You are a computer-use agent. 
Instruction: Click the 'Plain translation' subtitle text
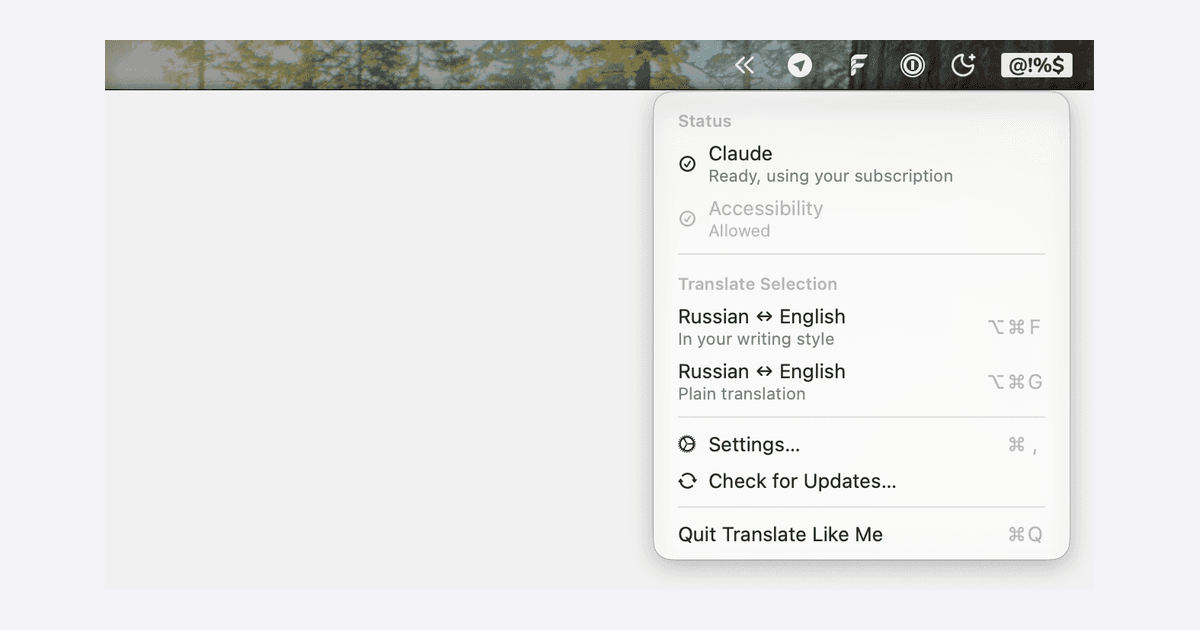coord(742,394)
